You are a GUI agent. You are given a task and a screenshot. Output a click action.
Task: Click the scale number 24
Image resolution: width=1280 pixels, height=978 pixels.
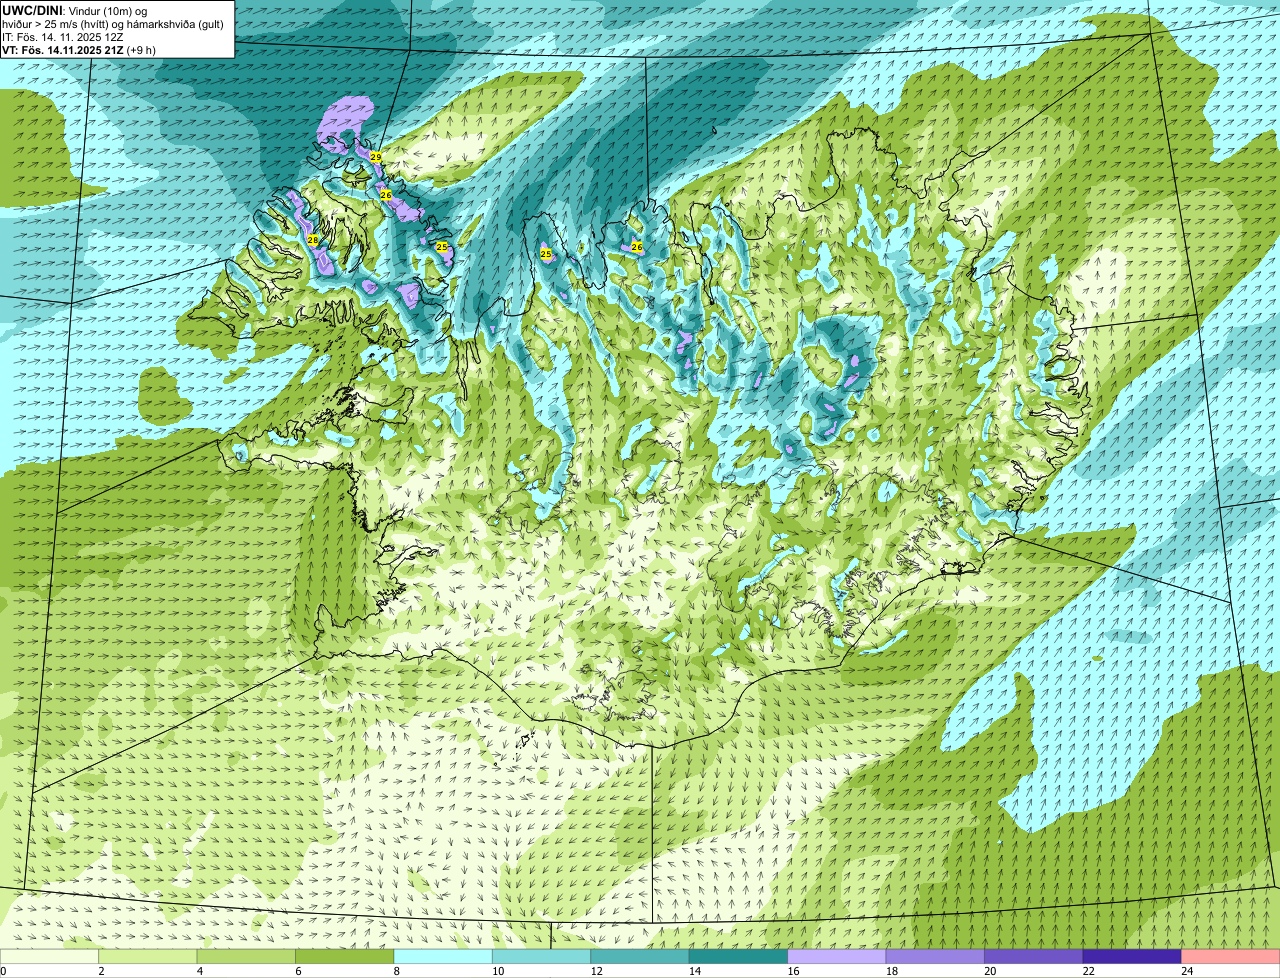coord(1186,971)
